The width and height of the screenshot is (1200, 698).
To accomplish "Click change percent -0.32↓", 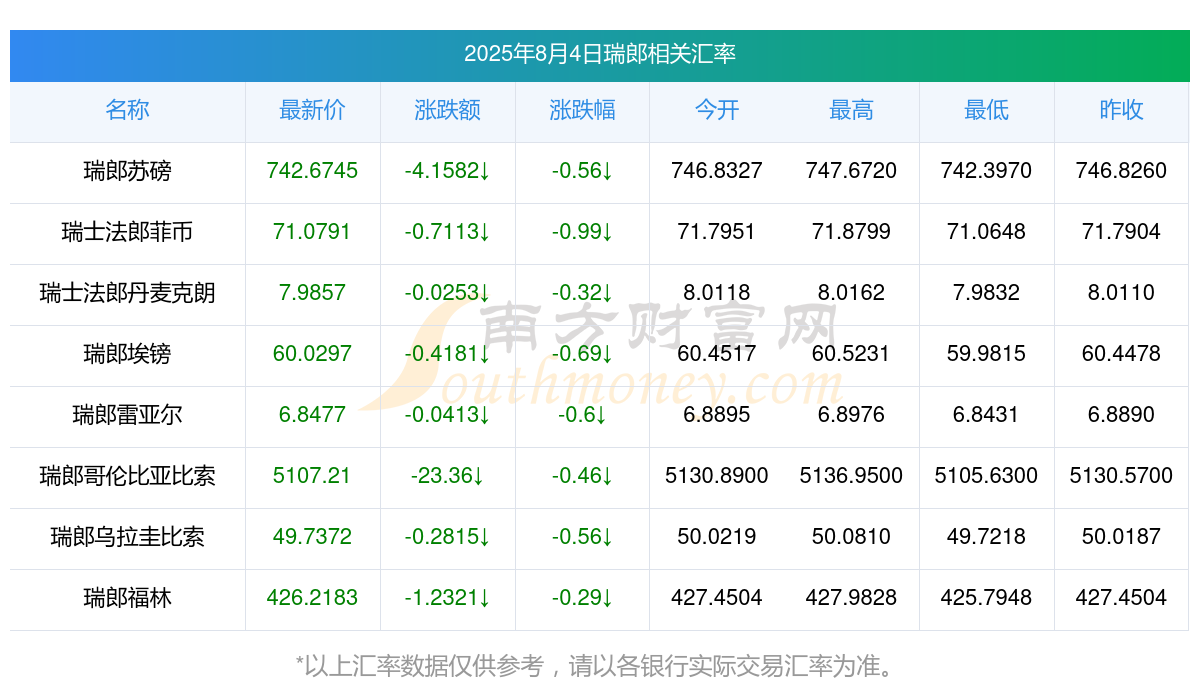I will click(x=582, y=293).
